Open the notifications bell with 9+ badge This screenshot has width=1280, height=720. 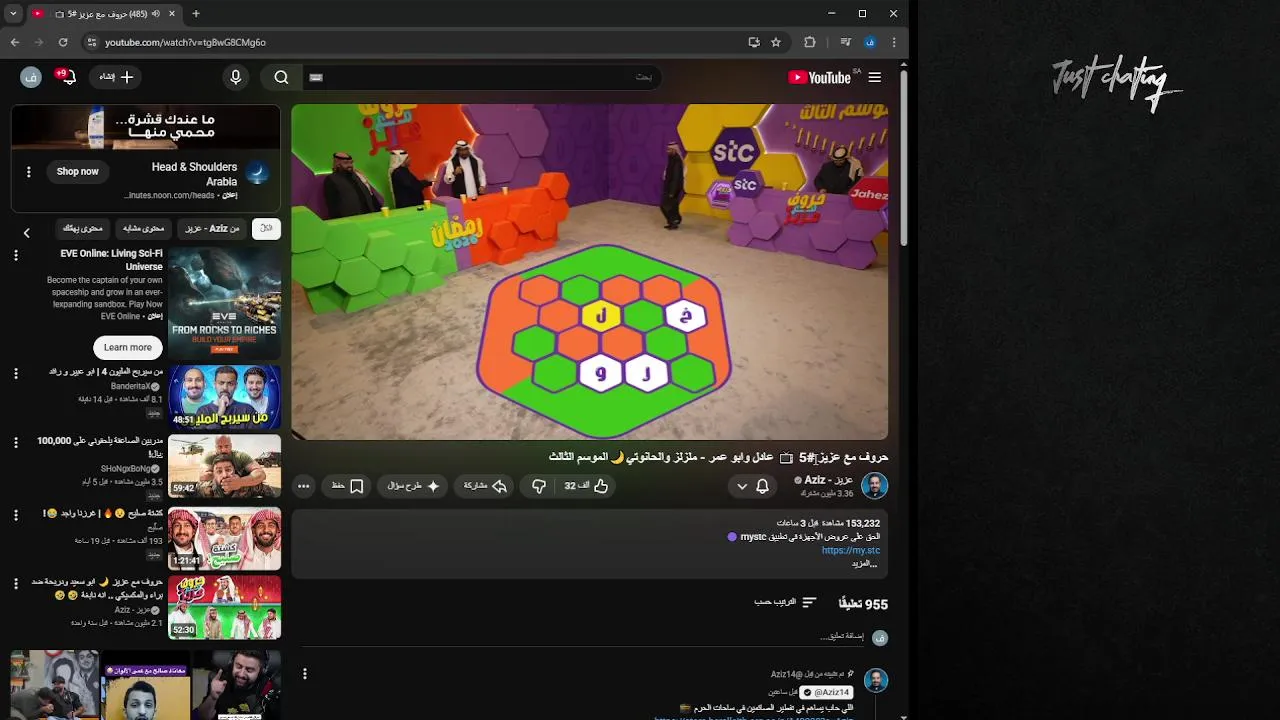pos(67,77)
